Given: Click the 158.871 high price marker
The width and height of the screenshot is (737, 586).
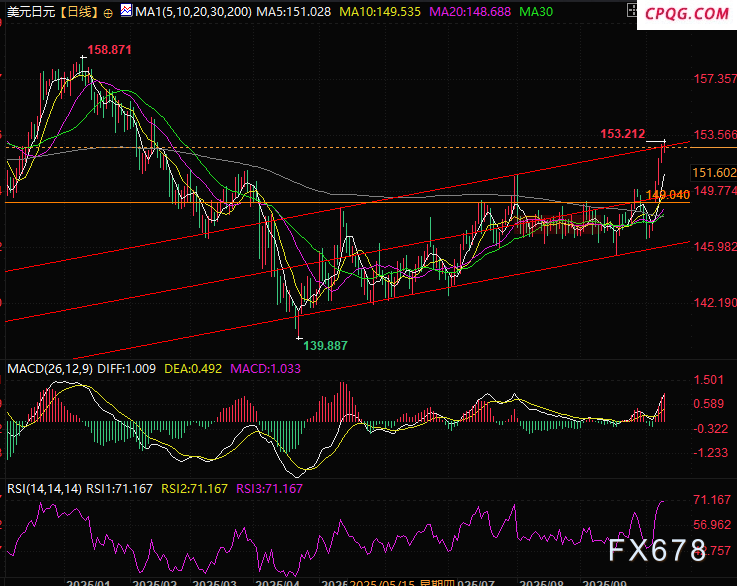Looking at the screenshot, I should coord(110,49).
